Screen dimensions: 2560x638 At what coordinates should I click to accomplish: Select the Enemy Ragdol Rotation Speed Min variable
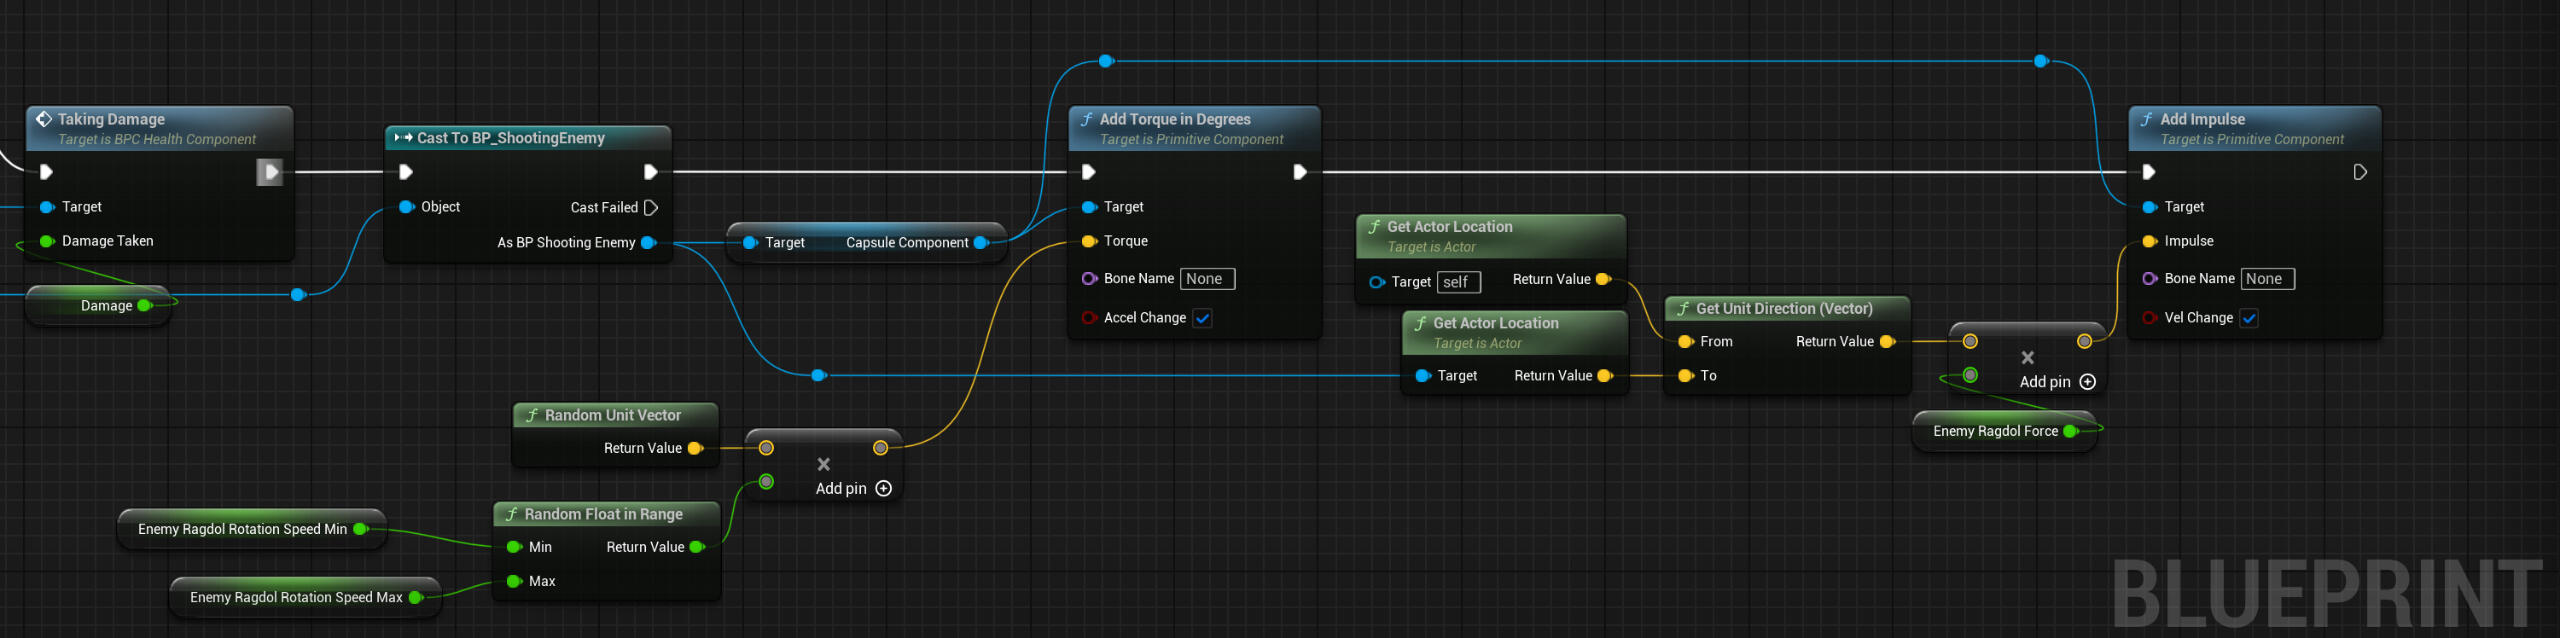[x=242, y=530]
